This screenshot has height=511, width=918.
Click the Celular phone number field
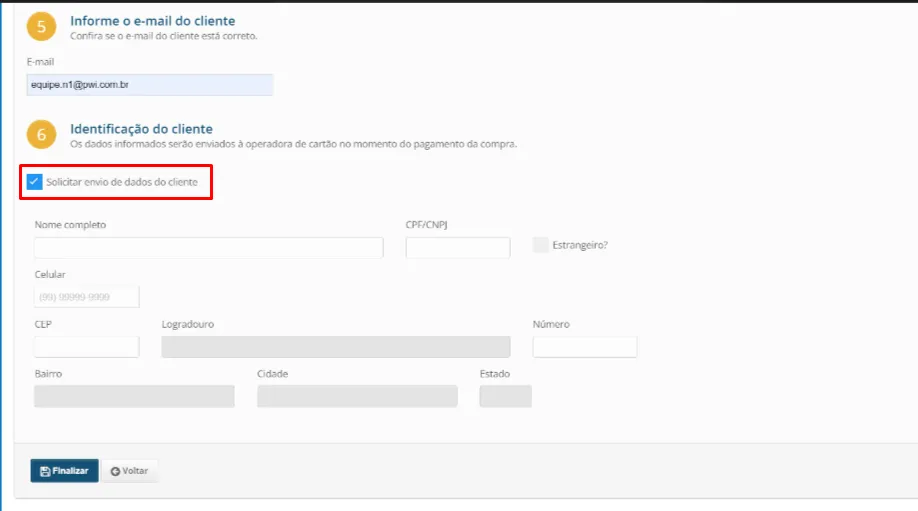tap(86, 297)
